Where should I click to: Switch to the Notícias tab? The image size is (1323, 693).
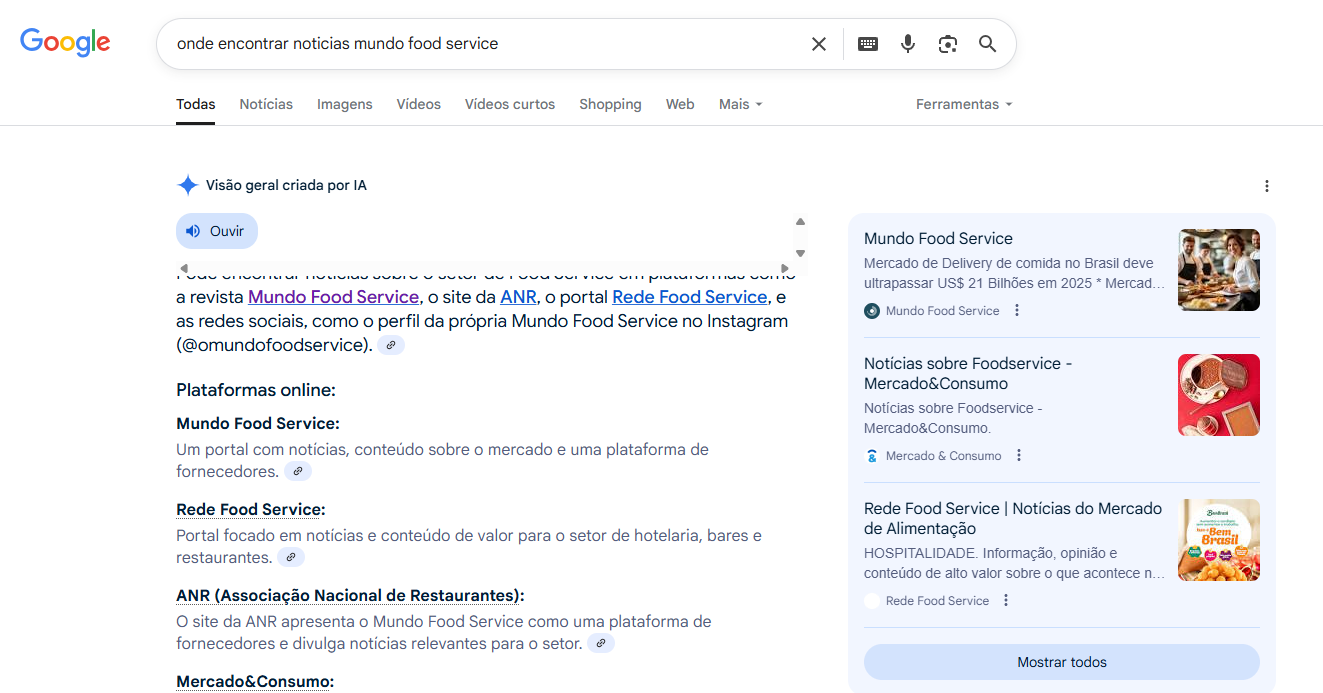point(266,104)
